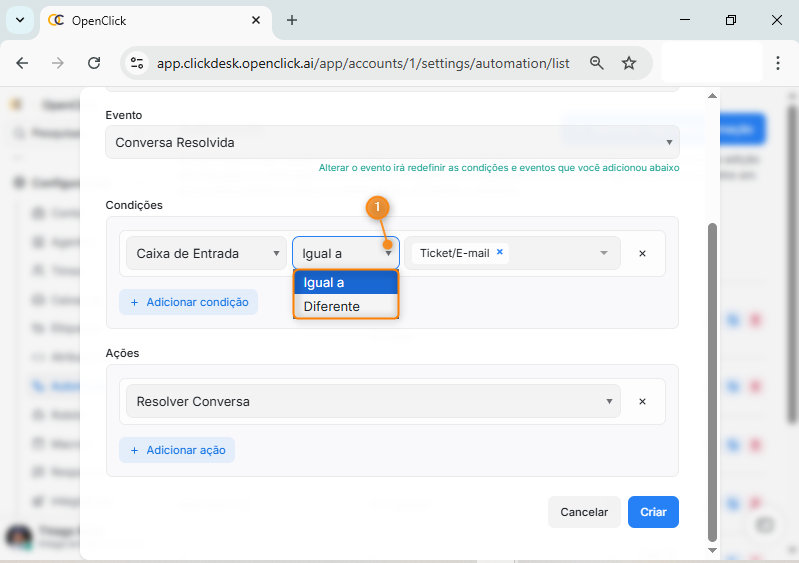
Task: Open the Caixa de Entrada attribute dropdown
Action: [x=206, y=254]
